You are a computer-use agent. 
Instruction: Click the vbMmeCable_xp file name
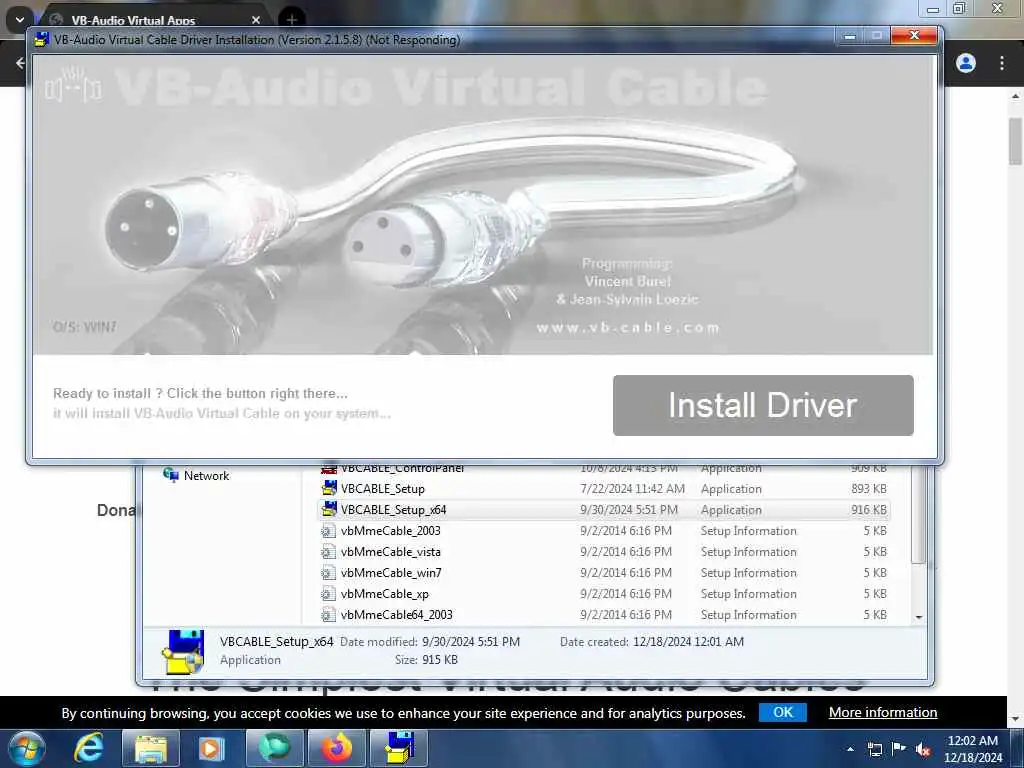pos(385,594)
